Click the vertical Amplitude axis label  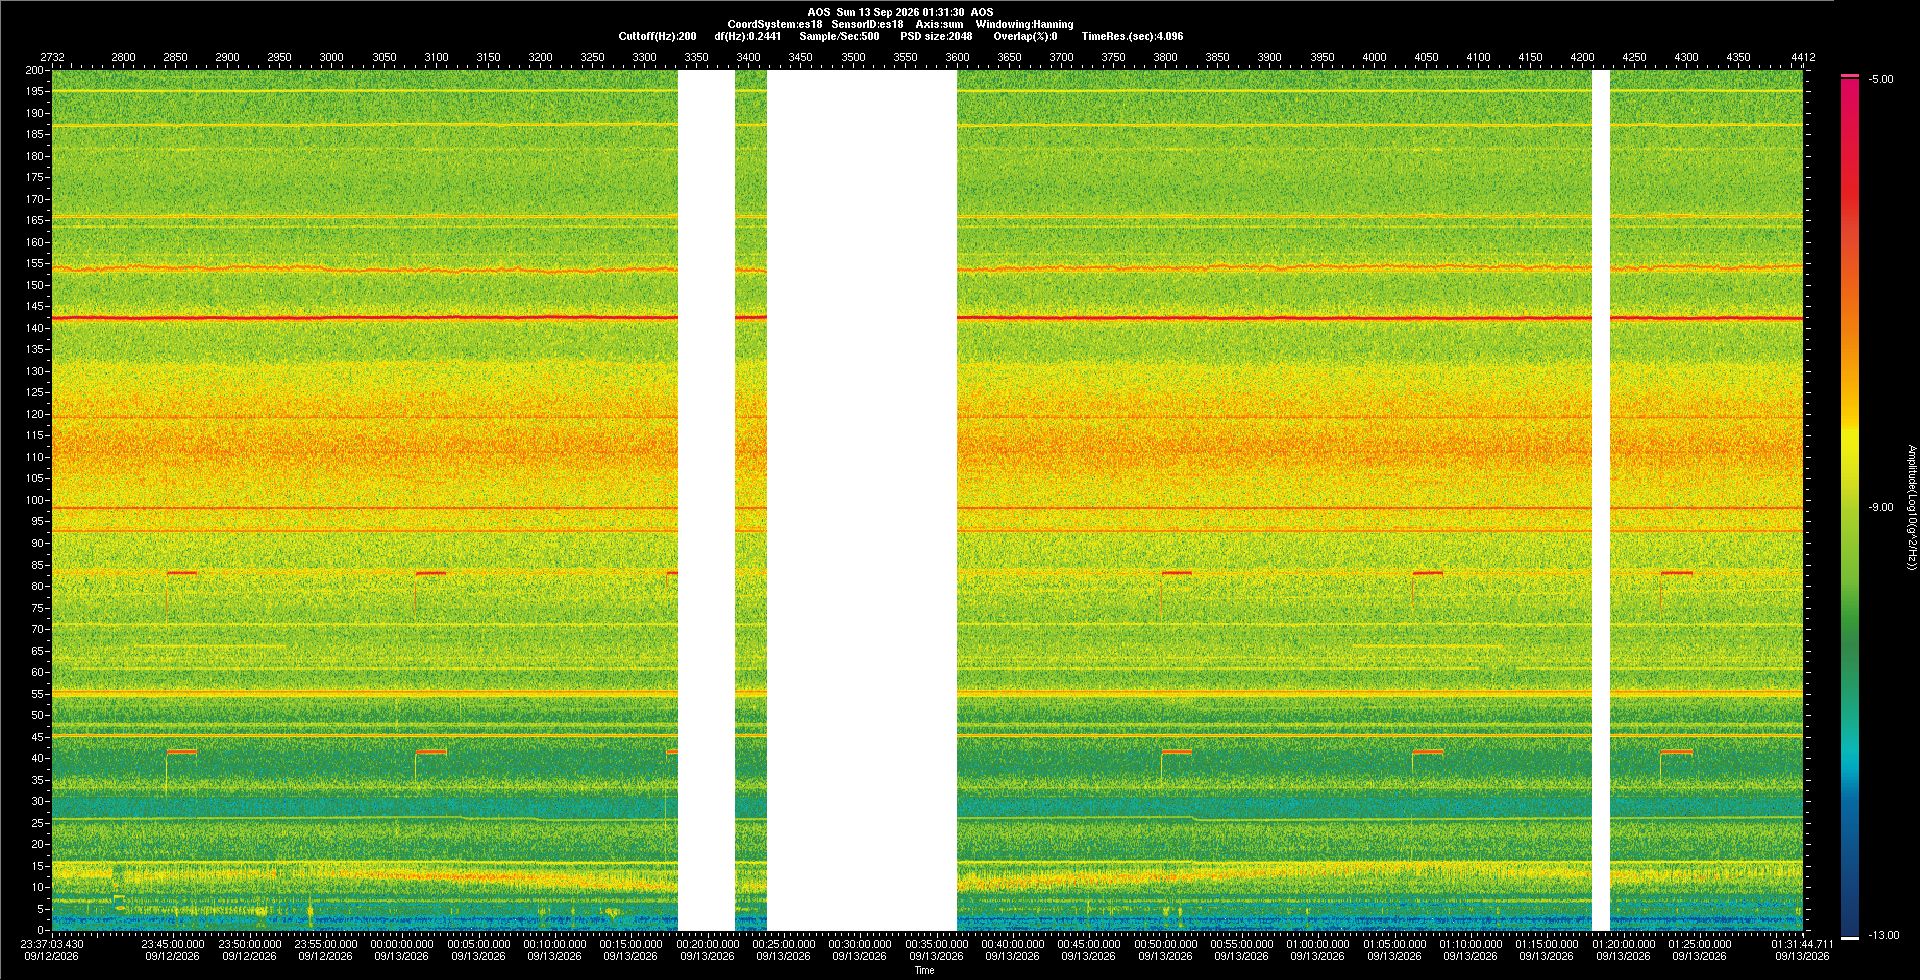coord(1911,507)
